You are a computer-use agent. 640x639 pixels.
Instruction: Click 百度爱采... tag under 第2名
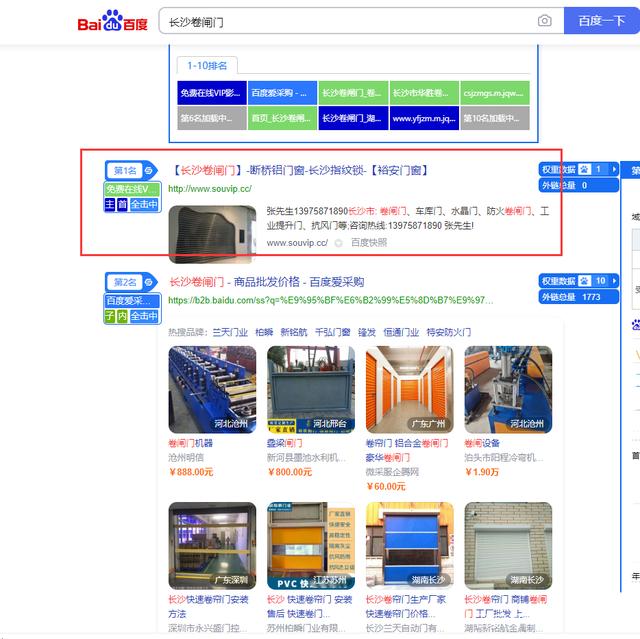point(133,301)
